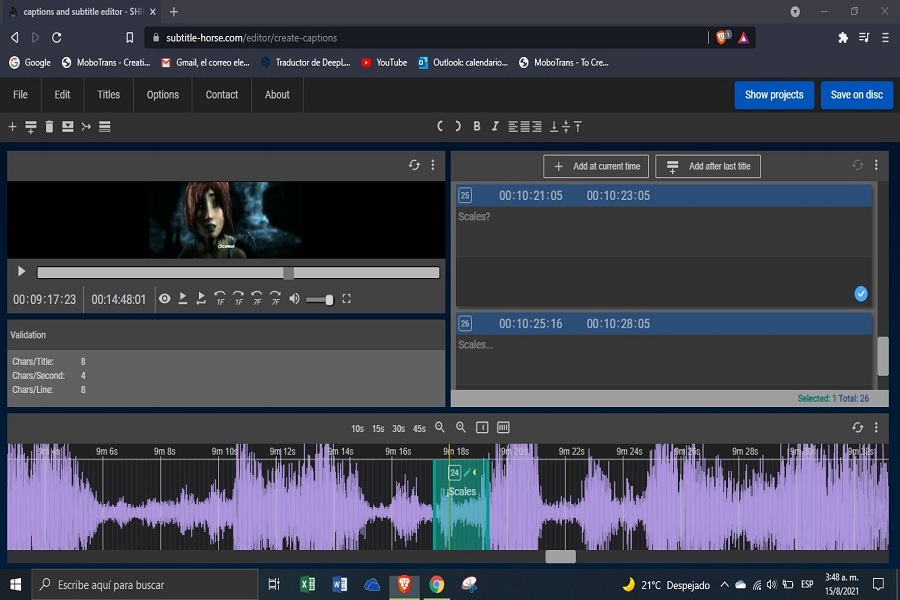Mute the video with the speaker icon
The height and width of the screenshot is (600, 900).
pyautogui.click(x=294, y=299)
